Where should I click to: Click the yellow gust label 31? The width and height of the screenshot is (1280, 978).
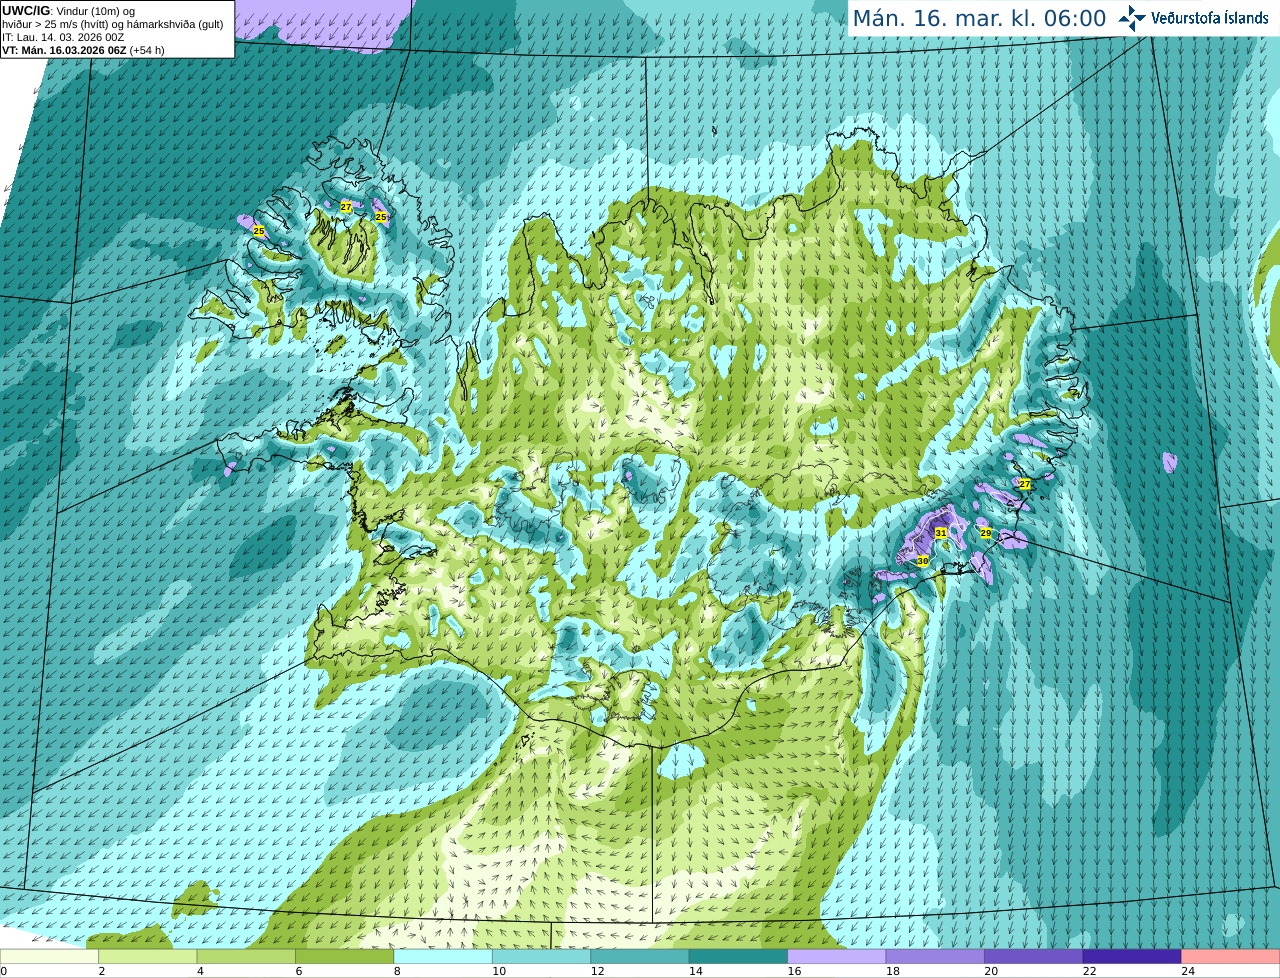click(x=941, y=533)
